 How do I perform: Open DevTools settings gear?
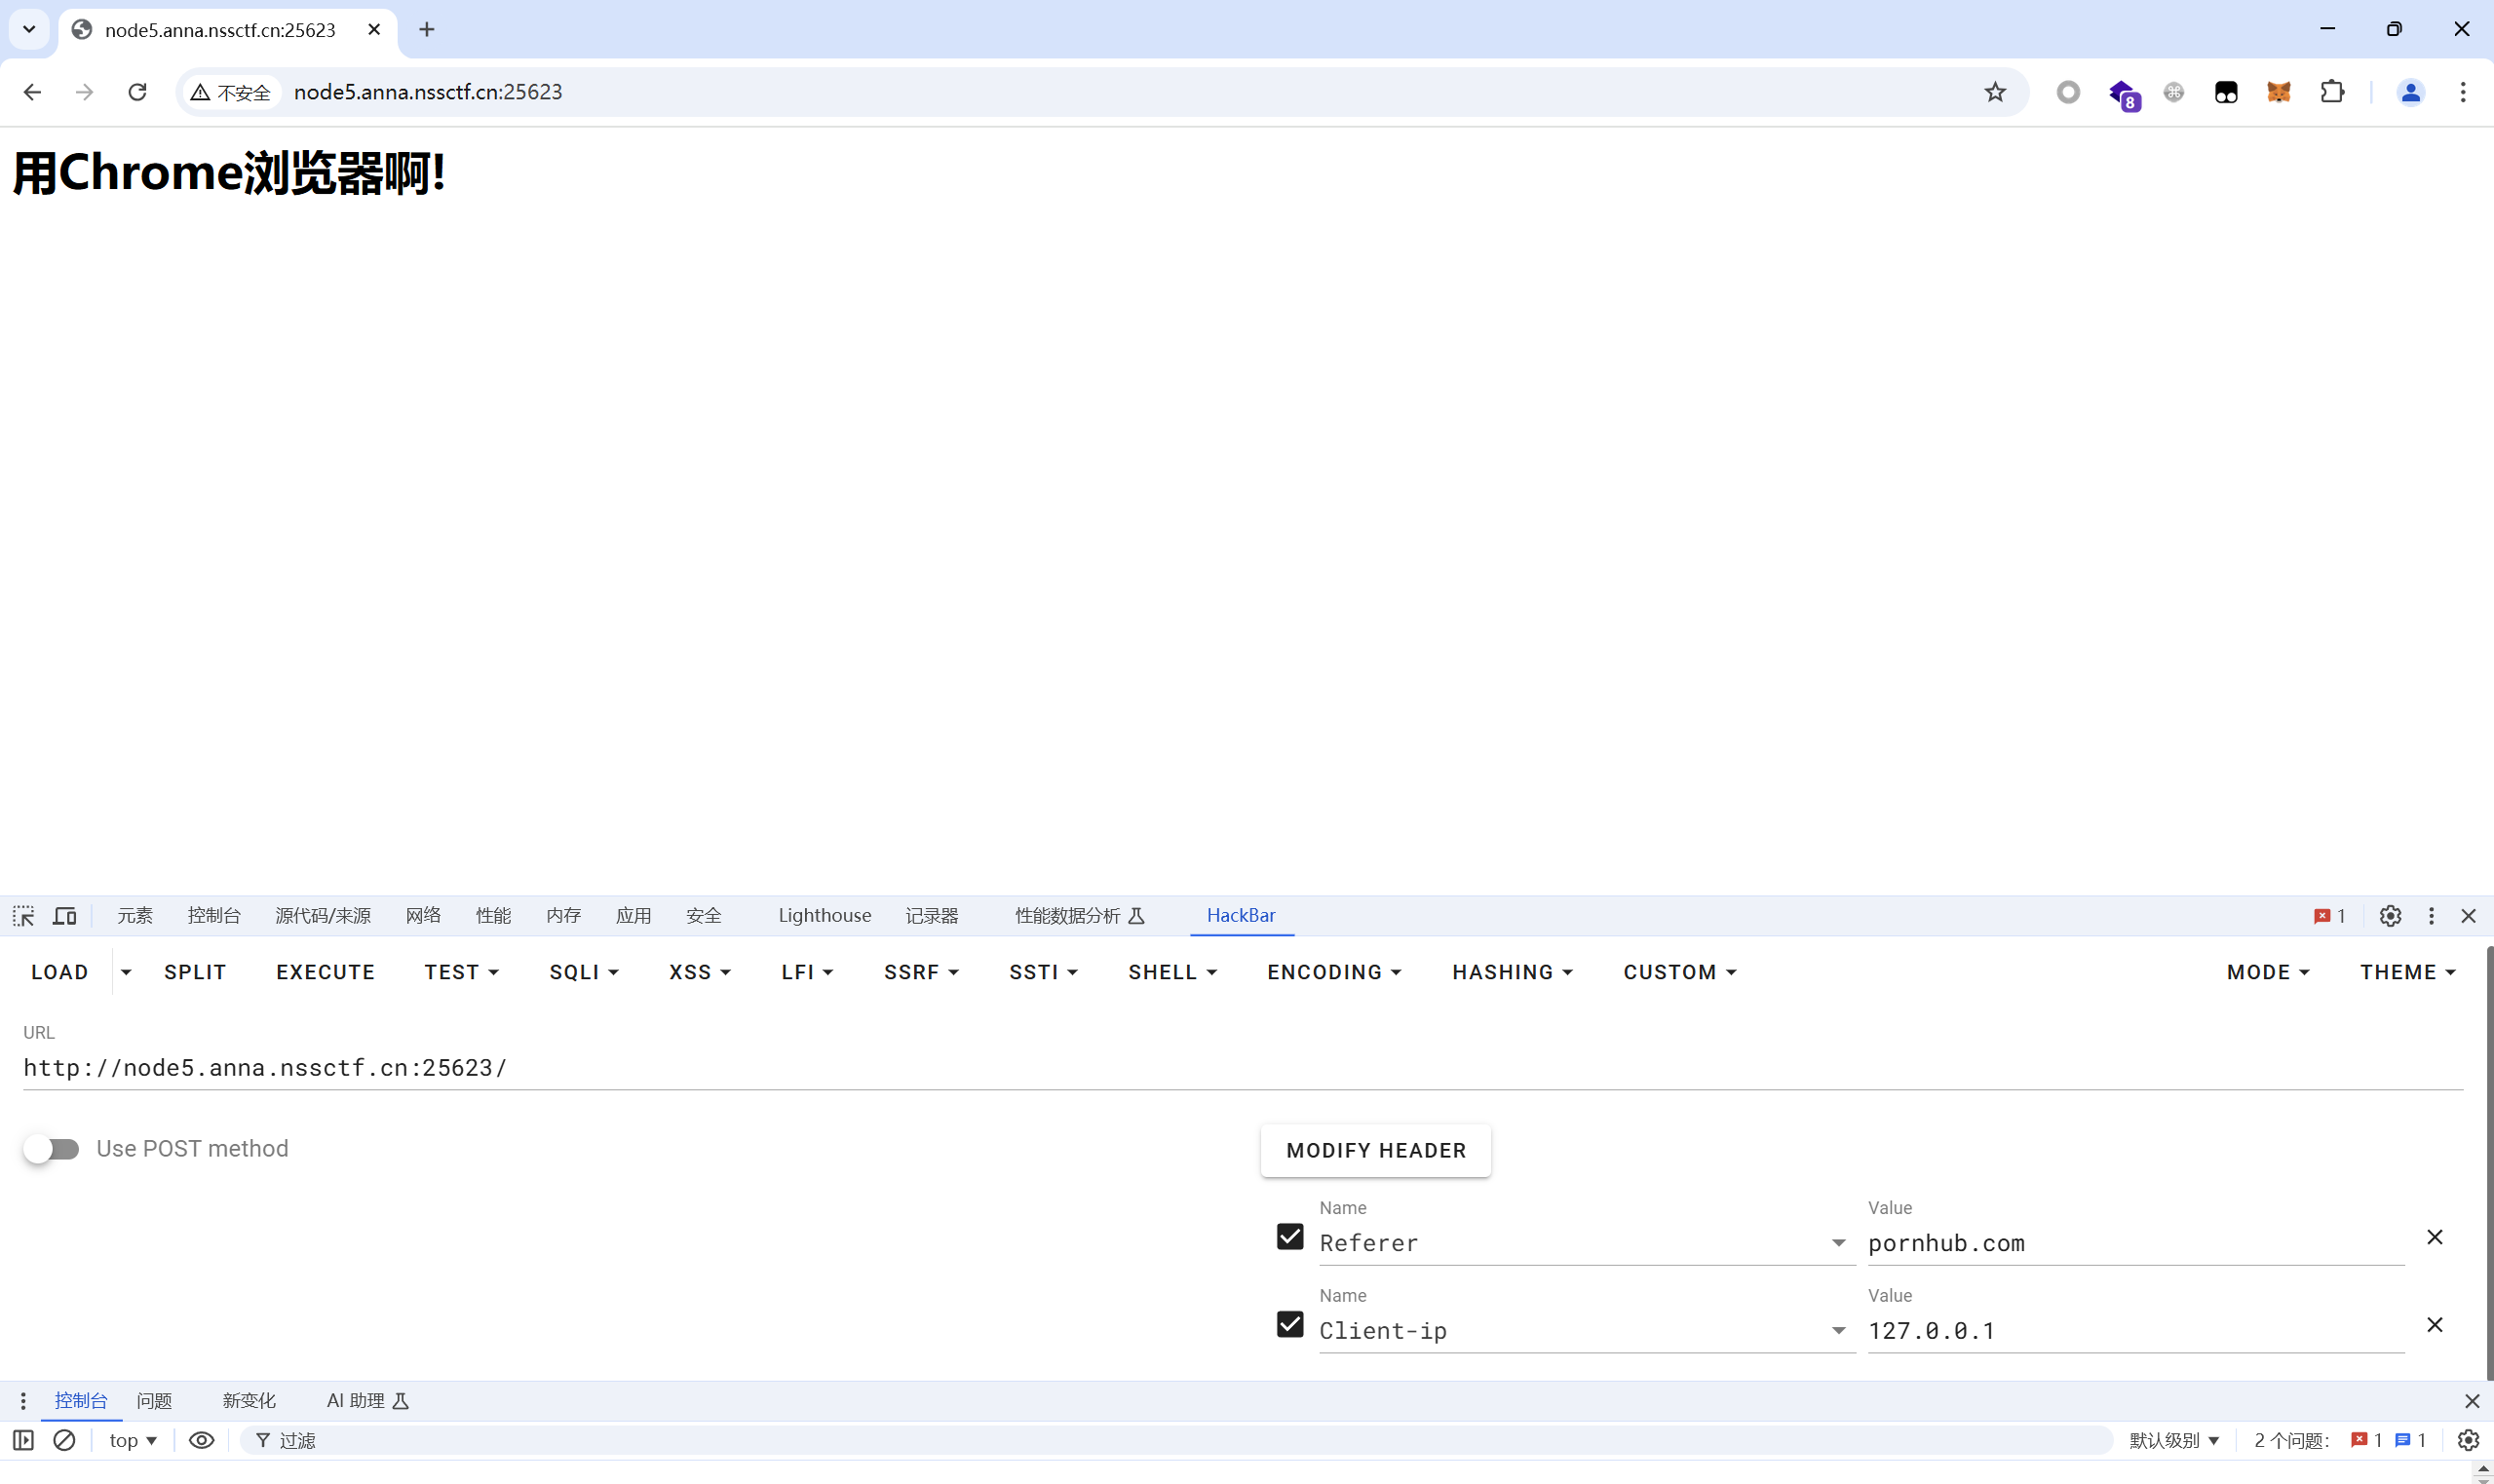tap(2390, 915)
